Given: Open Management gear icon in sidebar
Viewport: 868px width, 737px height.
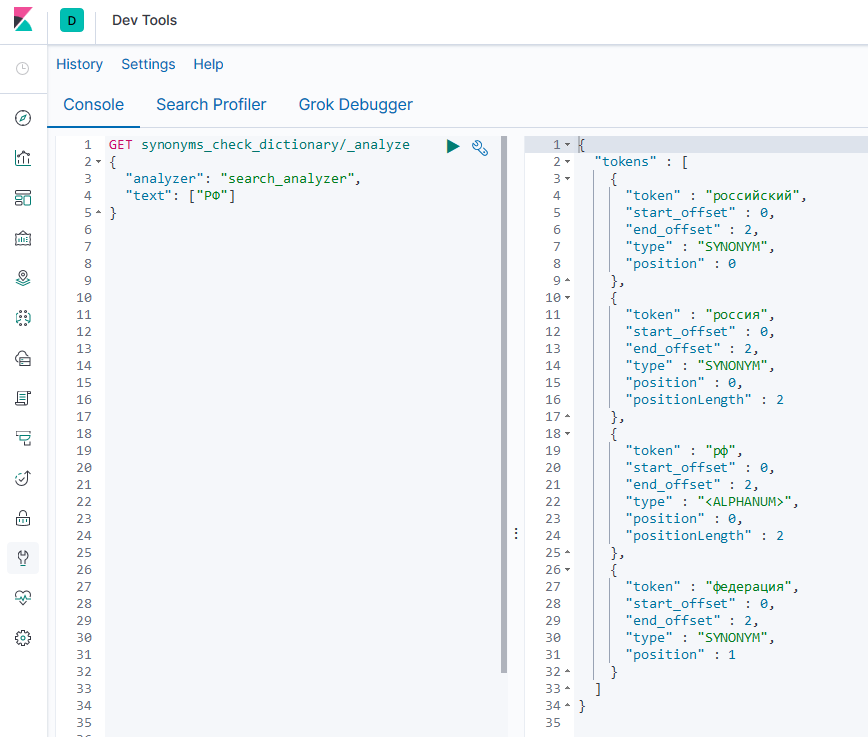Looking at the screenshot, I should [23, 638].
